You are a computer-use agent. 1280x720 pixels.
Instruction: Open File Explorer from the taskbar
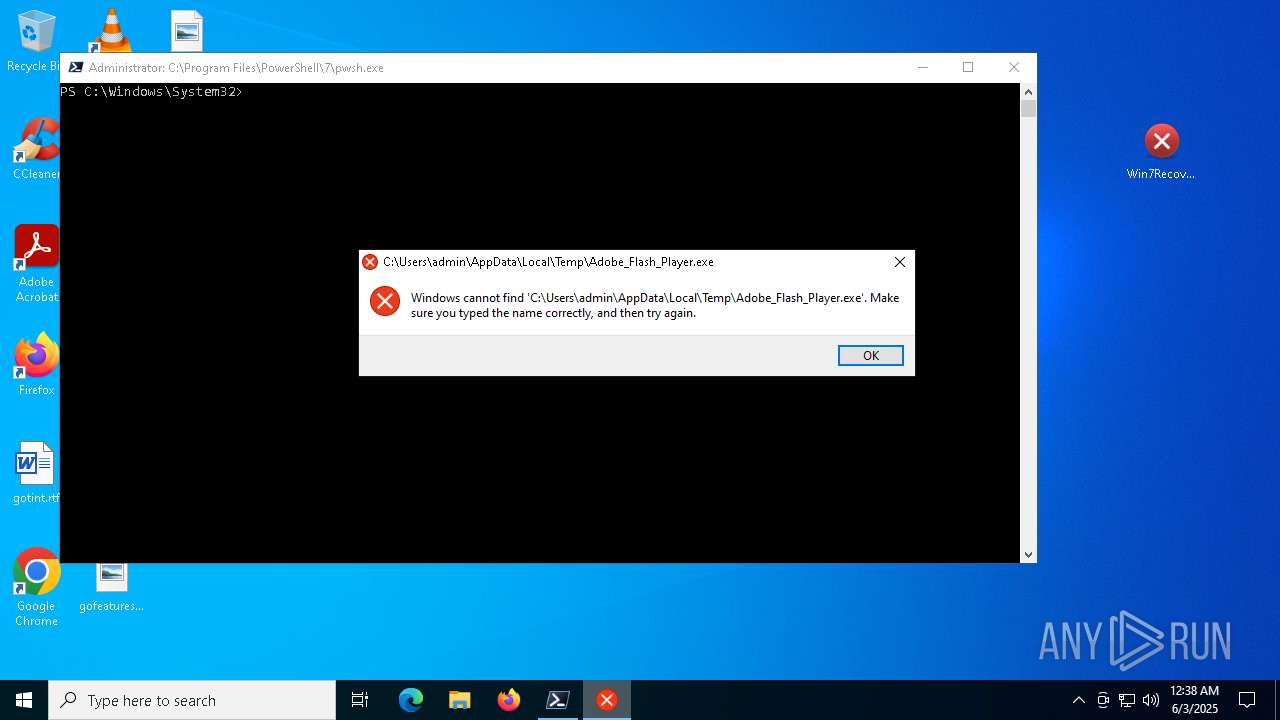459,700
